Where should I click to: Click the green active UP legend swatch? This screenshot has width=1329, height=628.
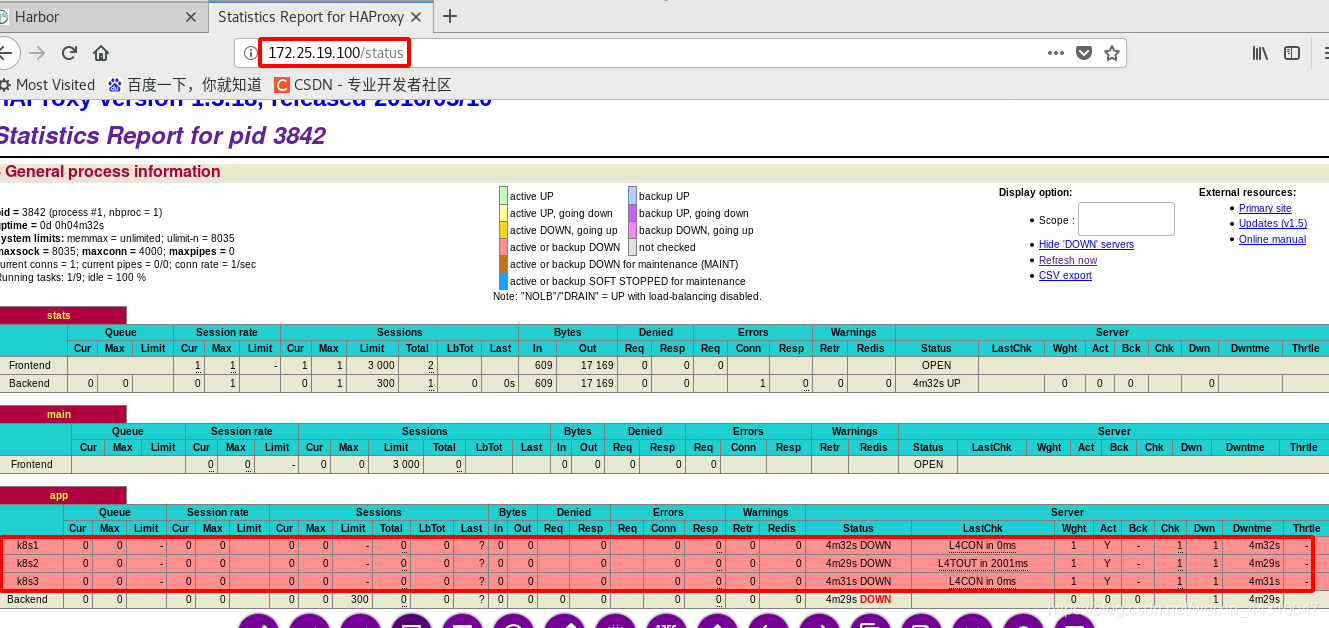pyautogui.click(x=504, y=195)
